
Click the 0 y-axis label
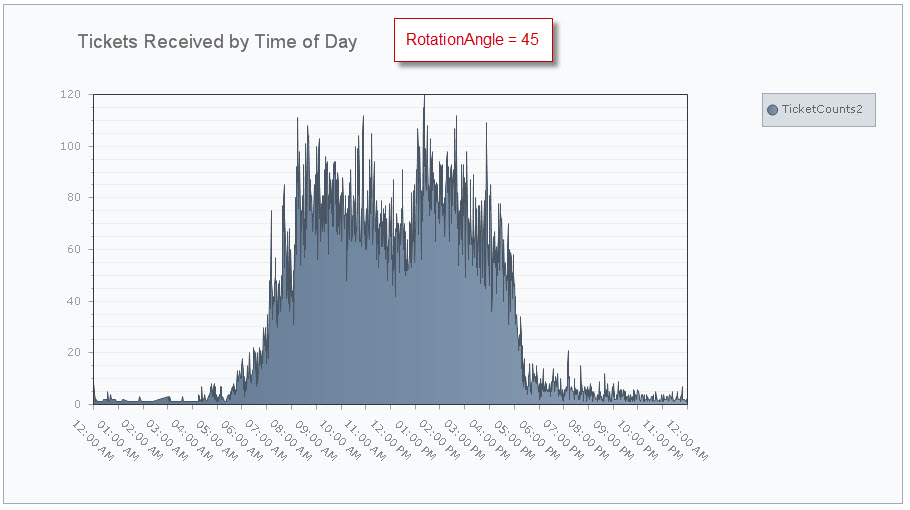point(77,404)
